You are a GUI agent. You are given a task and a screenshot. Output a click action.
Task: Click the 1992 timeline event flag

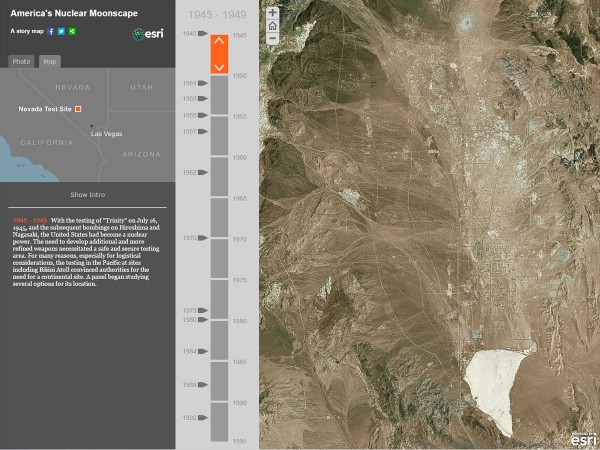tap(202, 417)
